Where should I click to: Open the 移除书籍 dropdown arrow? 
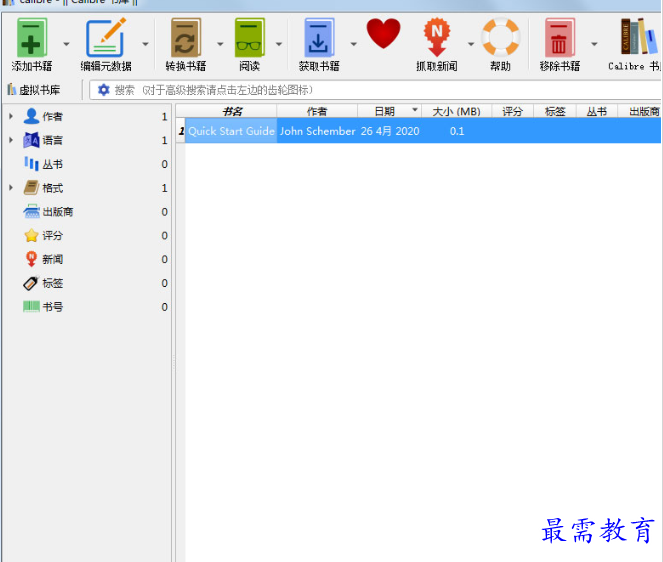pos(594,44)
